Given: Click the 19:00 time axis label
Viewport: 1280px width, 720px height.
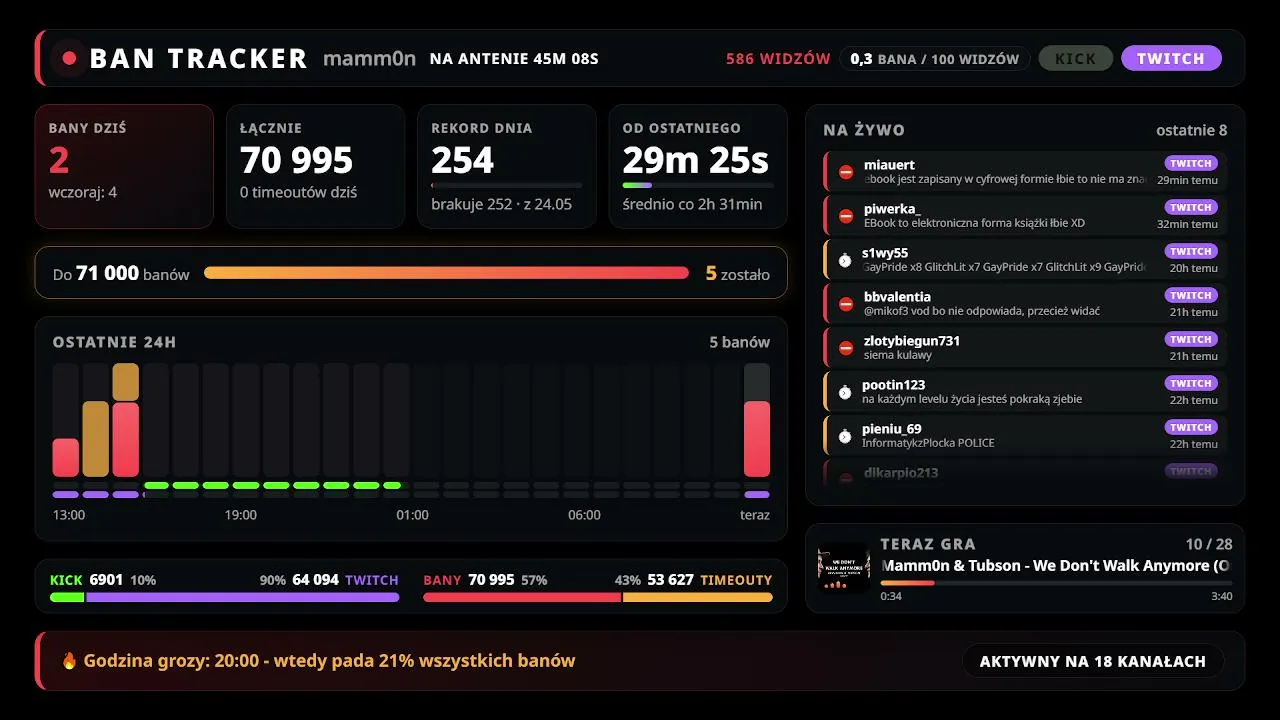Looking at the screenshot, I should (x=241, y=515).
